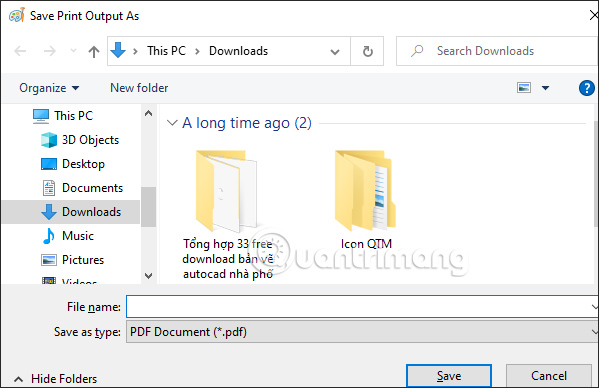Click the Forward navigation arrow

point(50,51)
